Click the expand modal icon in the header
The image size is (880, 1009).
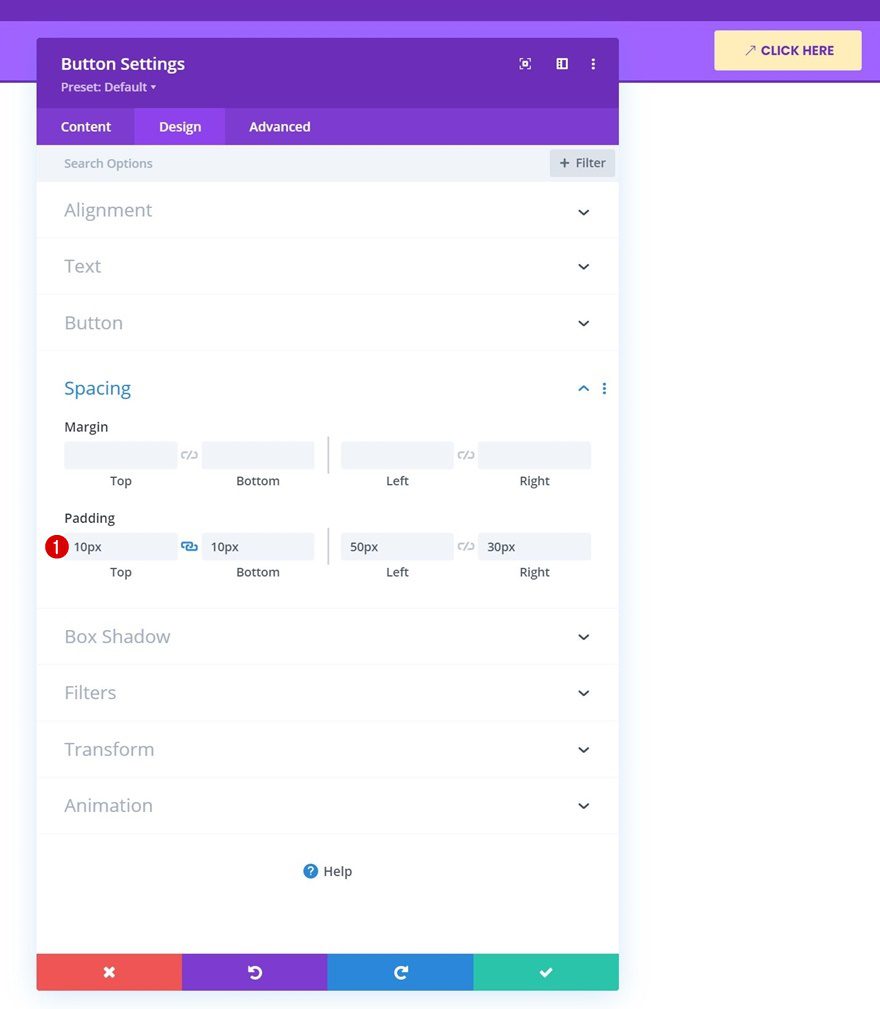click(x=525, y=63)
